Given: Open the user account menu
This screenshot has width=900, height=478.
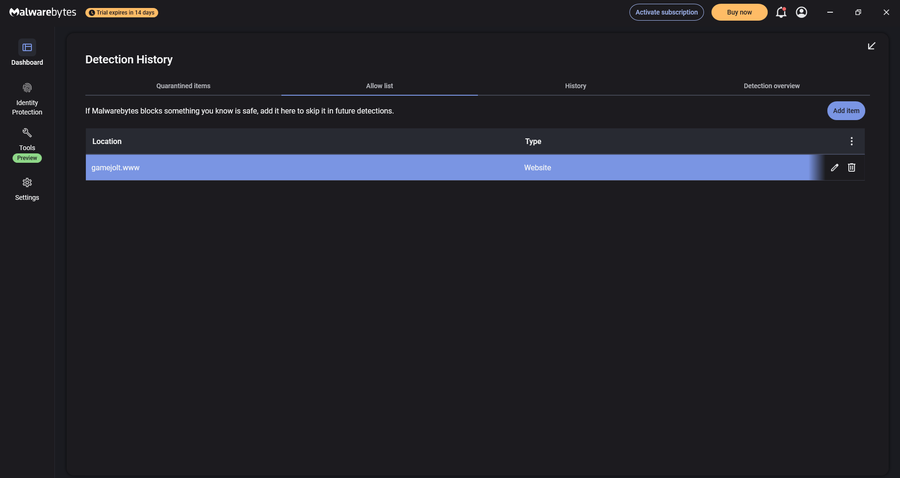Looking at the screenshot, I should (801, 12).
